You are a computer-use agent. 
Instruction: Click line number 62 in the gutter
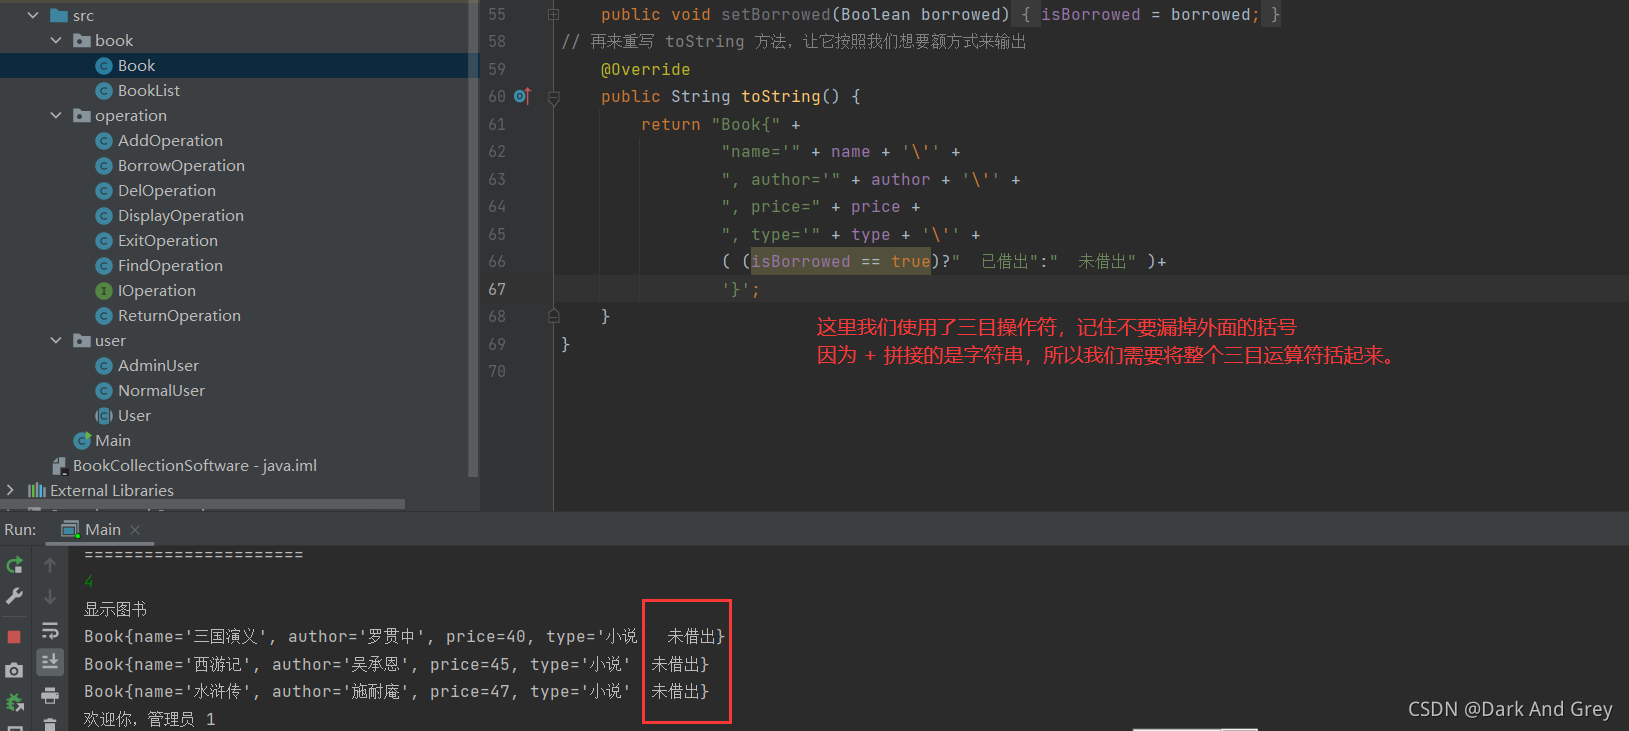click(x=497, y=152)
